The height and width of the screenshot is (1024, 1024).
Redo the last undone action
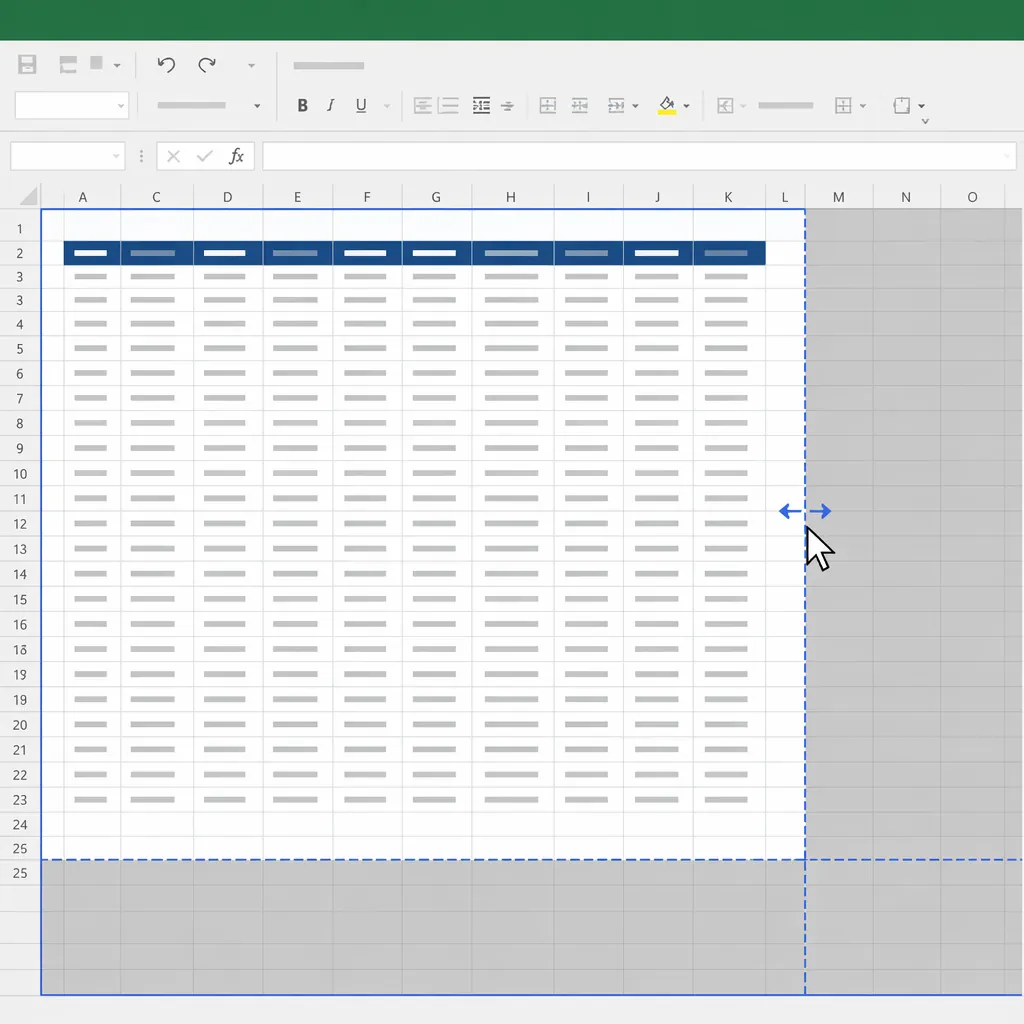click(x=207, y=64)
